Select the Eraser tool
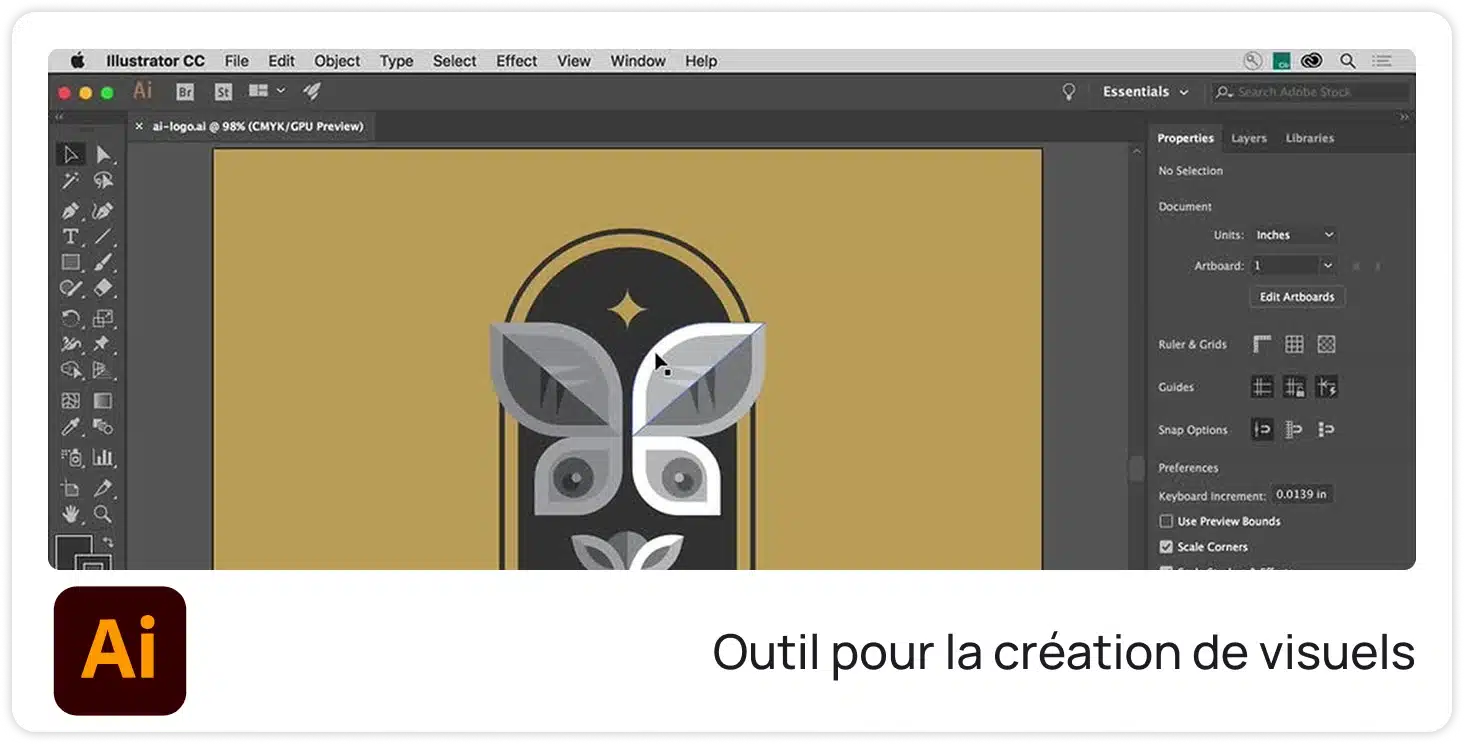The height and width of the screenshot is (744, 1464). (x=103, y=289)
